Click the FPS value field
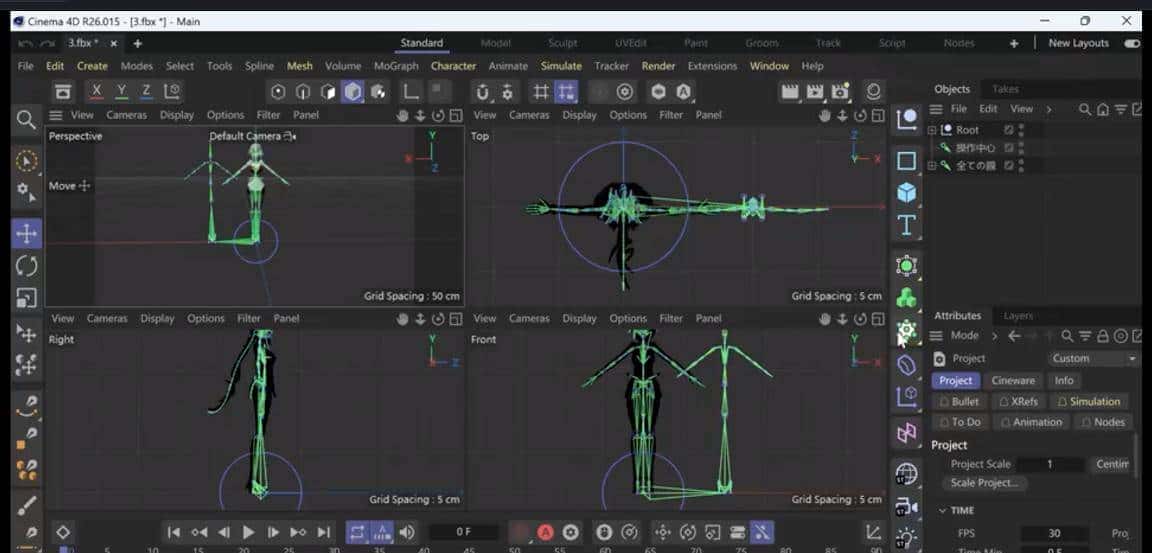Screen dimensions: 1152x553 click(1054, 533)
